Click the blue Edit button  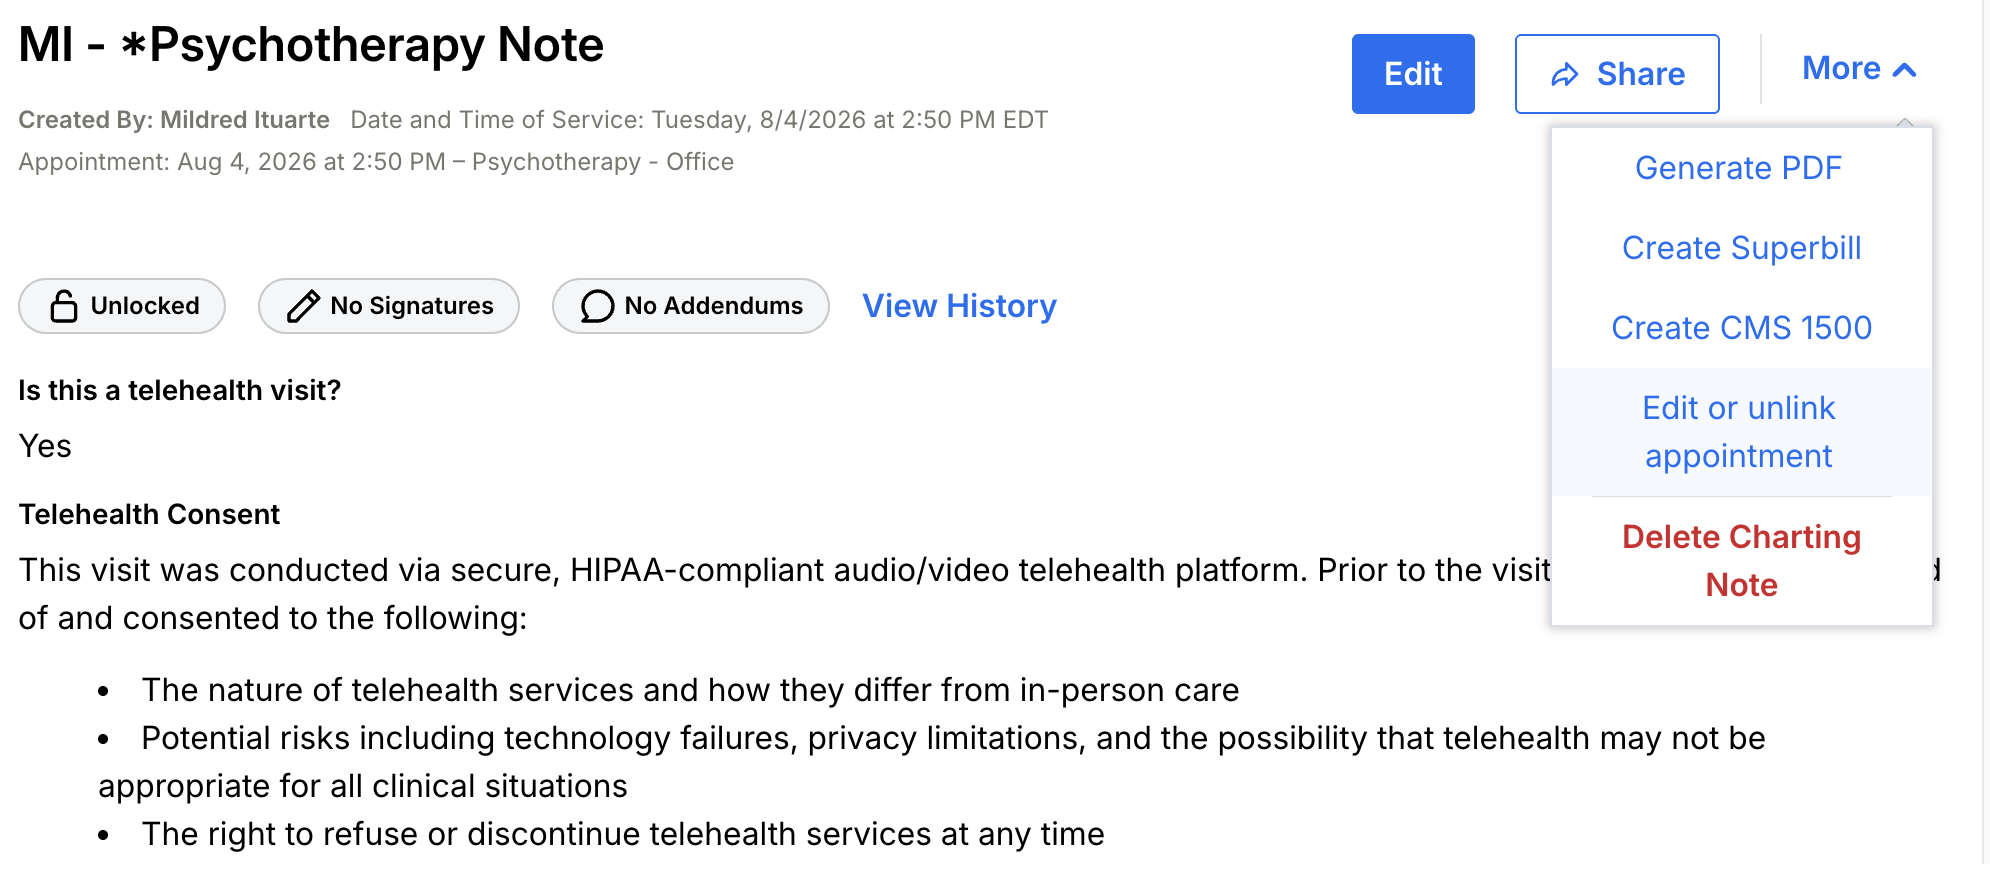pyautogui.click(x=1413, y=74)
